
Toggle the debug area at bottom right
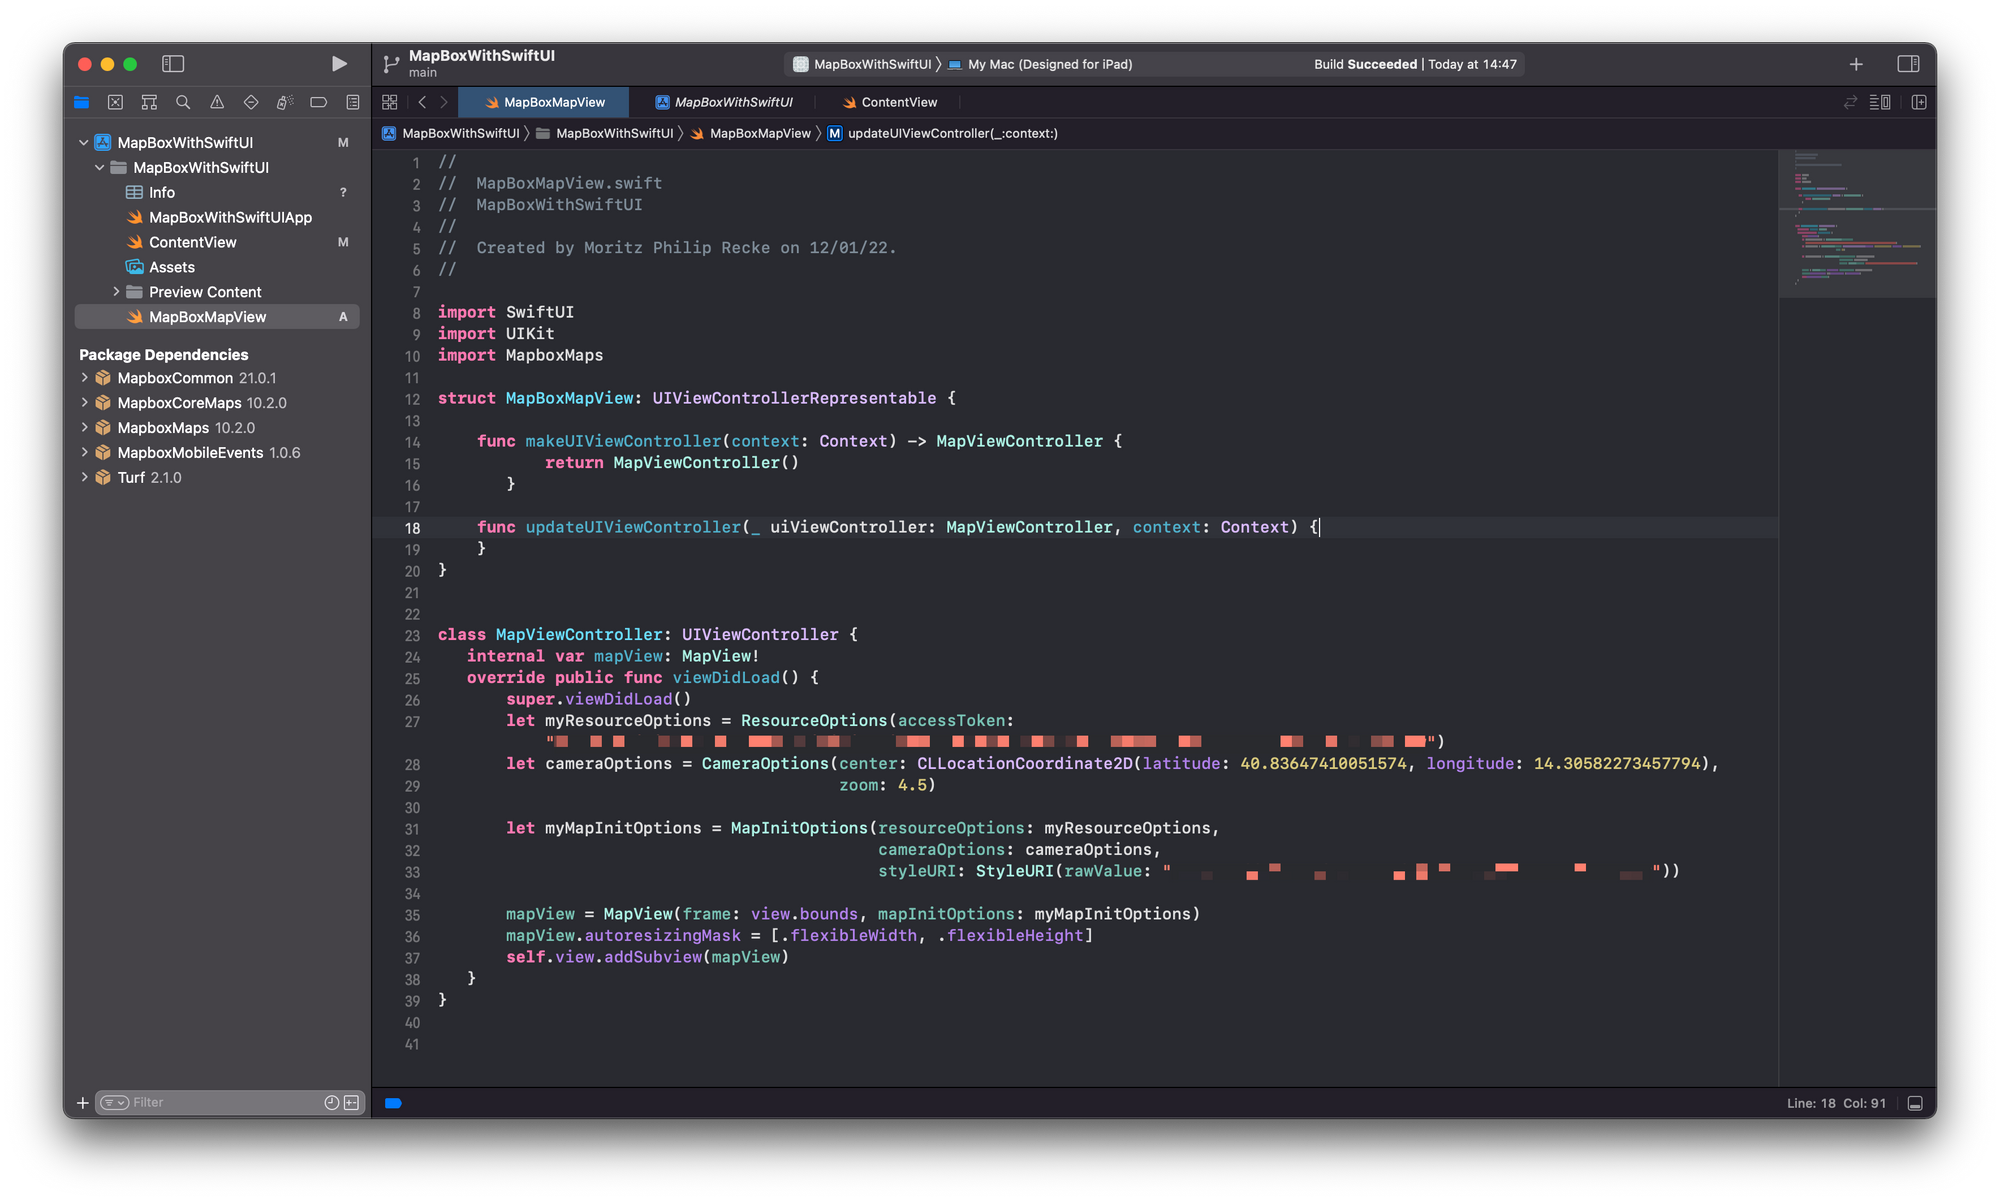1915,1103
